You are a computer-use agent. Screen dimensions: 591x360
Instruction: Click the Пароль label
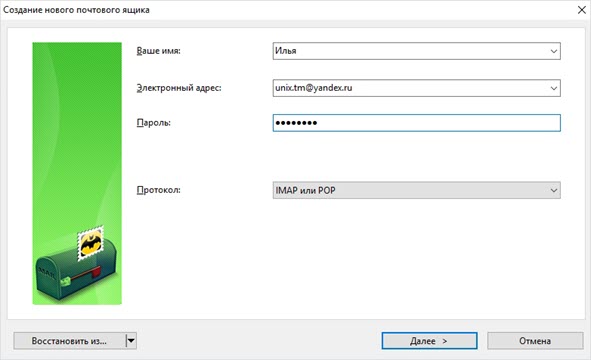point(153,123)
